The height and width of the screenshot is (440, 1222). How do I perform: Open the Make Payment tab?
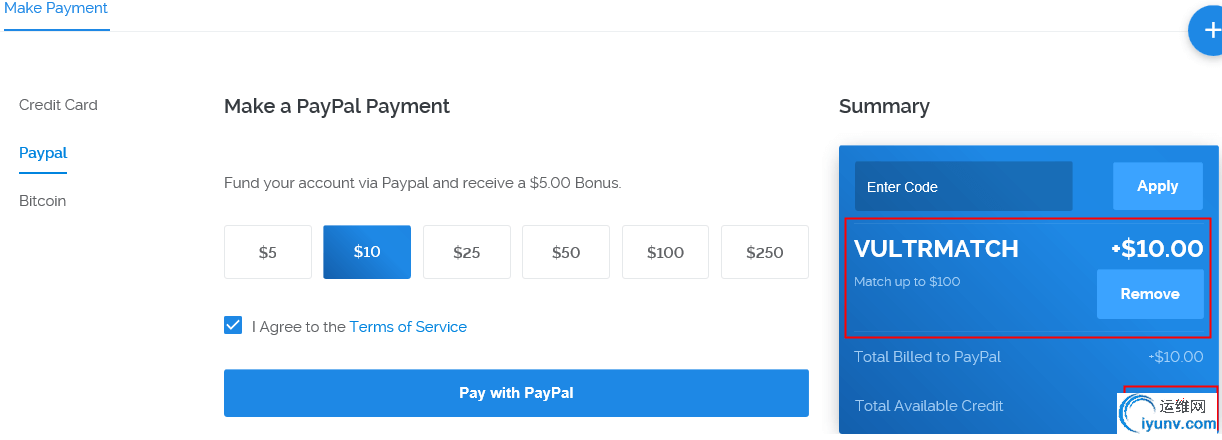56,9
